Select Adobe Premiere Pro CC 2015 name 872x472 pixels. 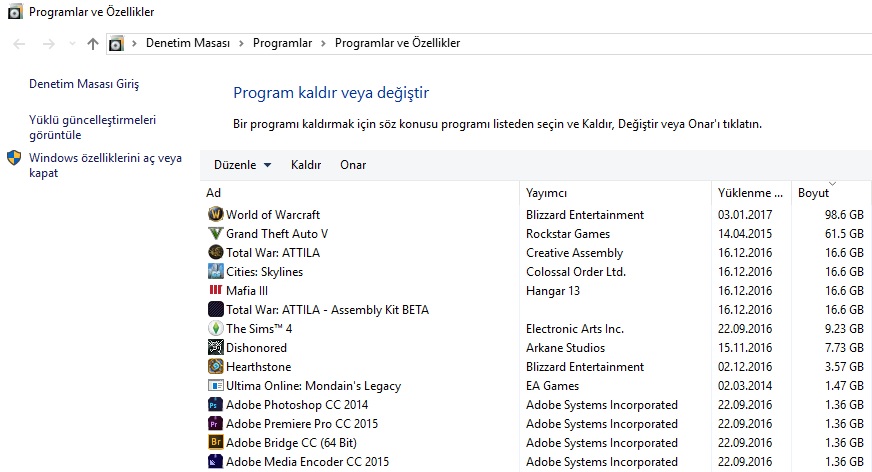(x=302, y=424)
